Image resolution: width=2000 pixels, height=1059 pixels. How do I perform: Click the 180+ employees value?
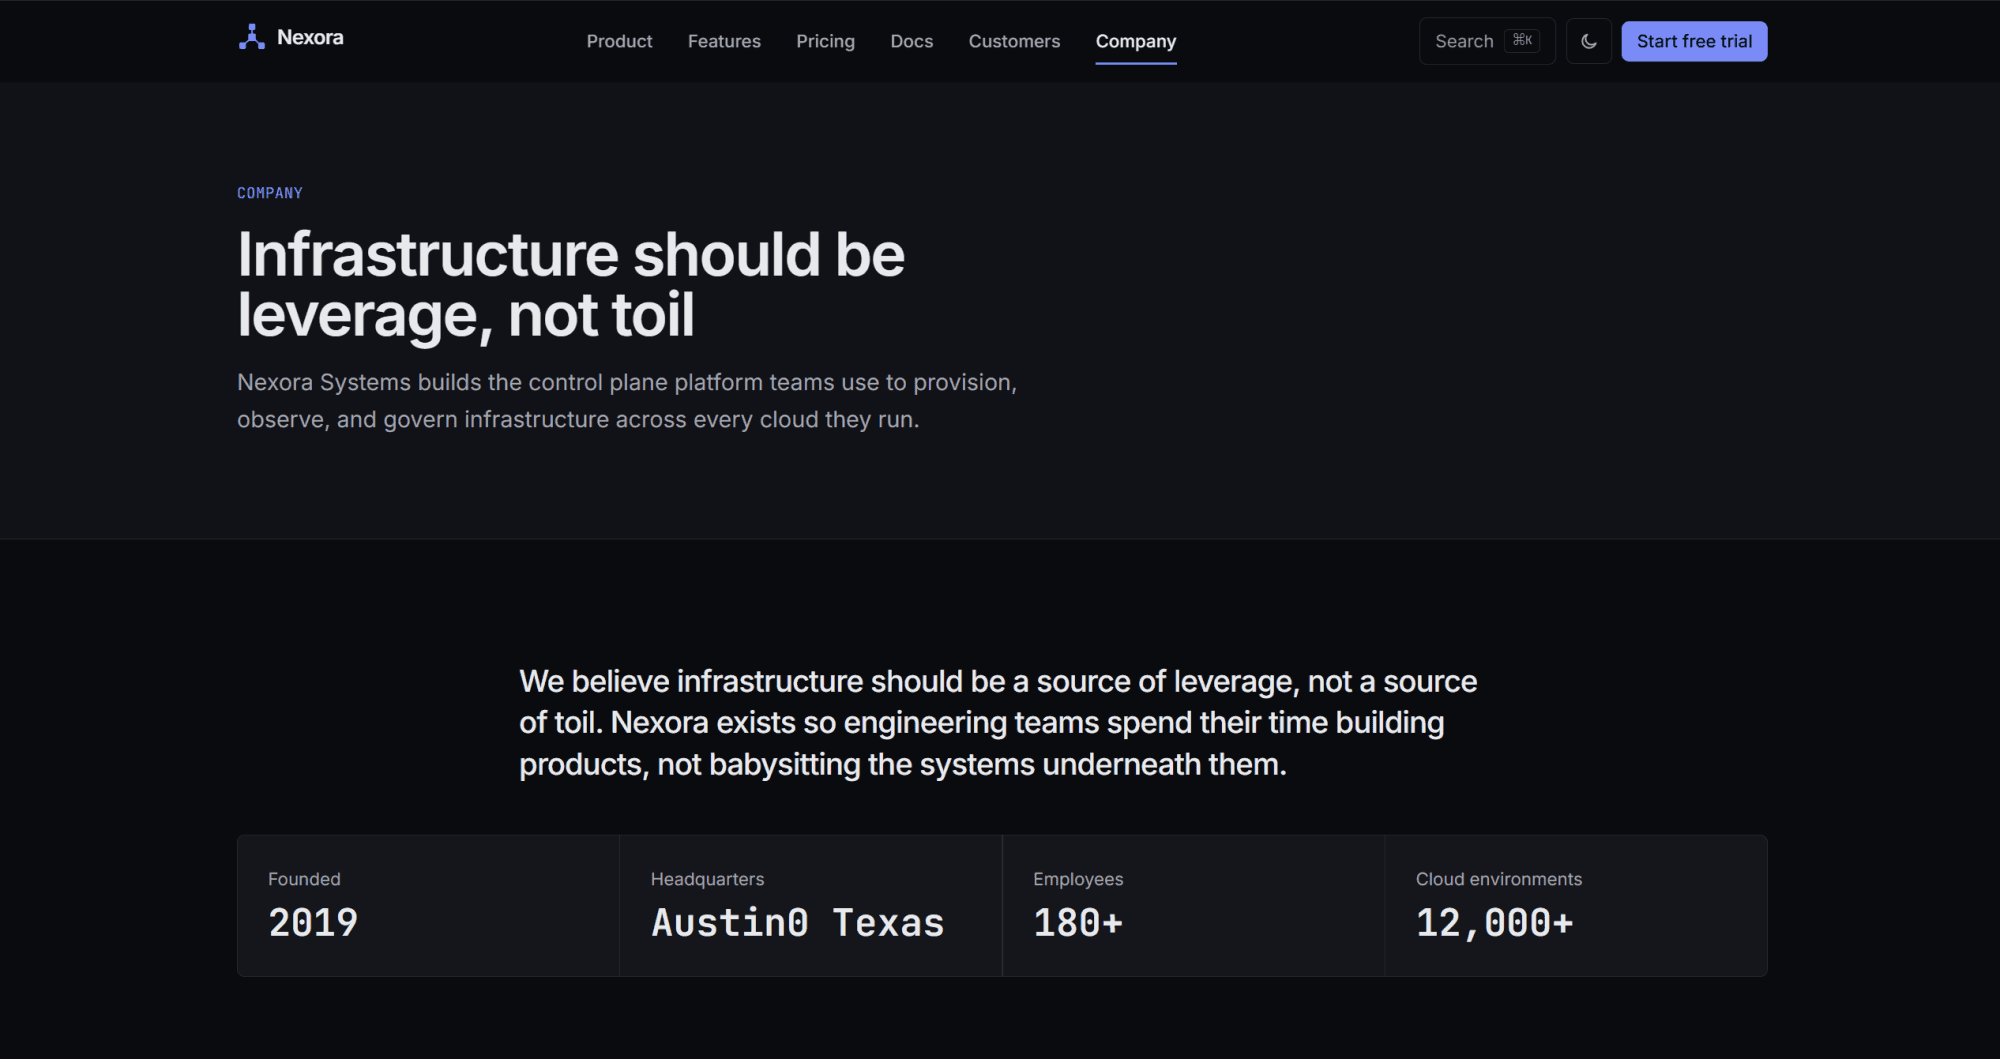tap(1078, 922)
